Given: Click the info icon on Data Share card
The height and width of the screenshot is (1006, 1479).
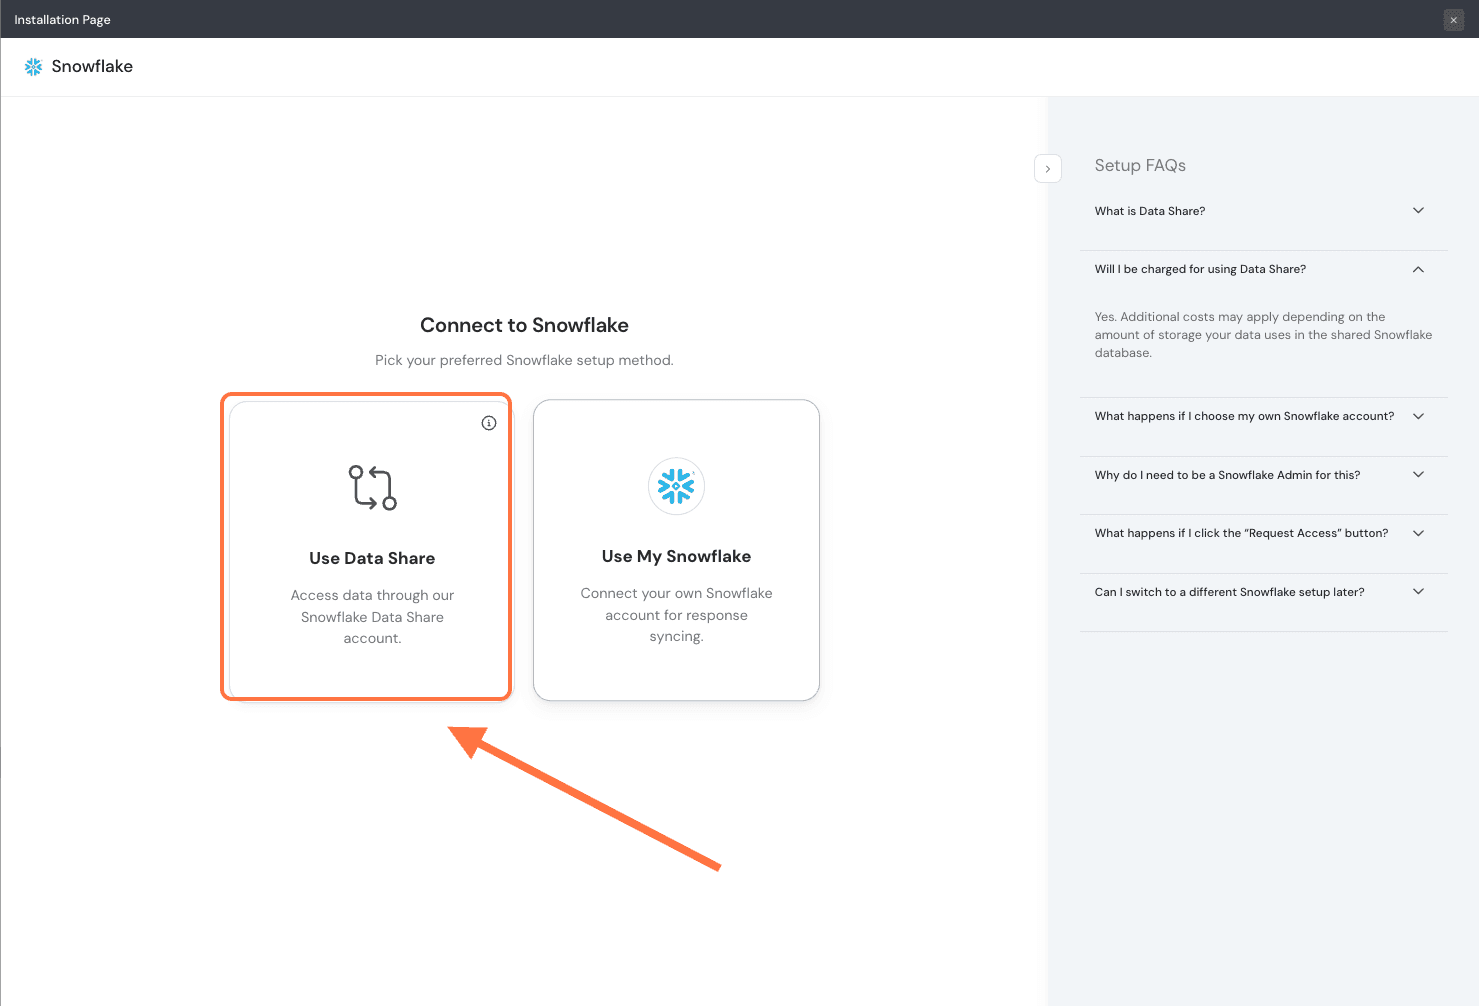Looking at the screenshot, I should [489, 423].
